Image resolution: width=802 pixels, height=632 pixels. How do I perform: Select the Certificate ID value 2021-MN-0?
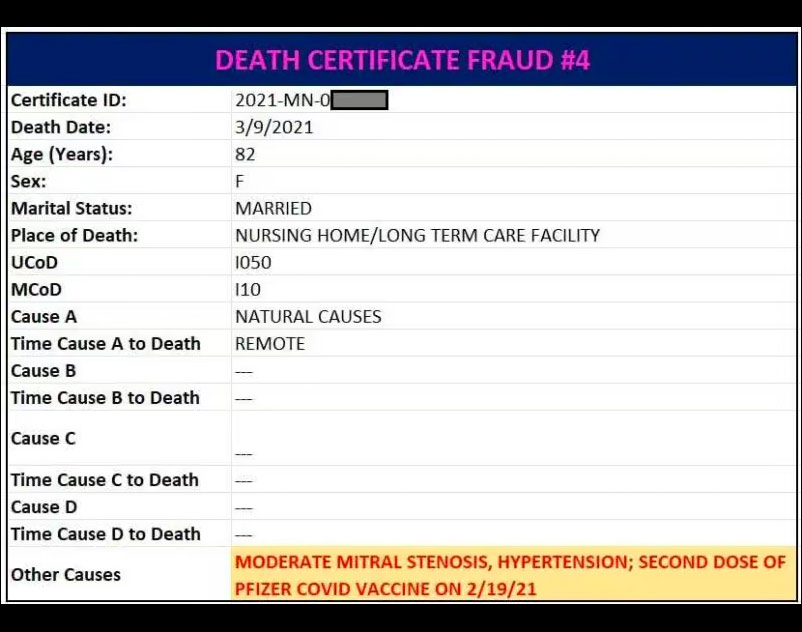tap(283, 100)
